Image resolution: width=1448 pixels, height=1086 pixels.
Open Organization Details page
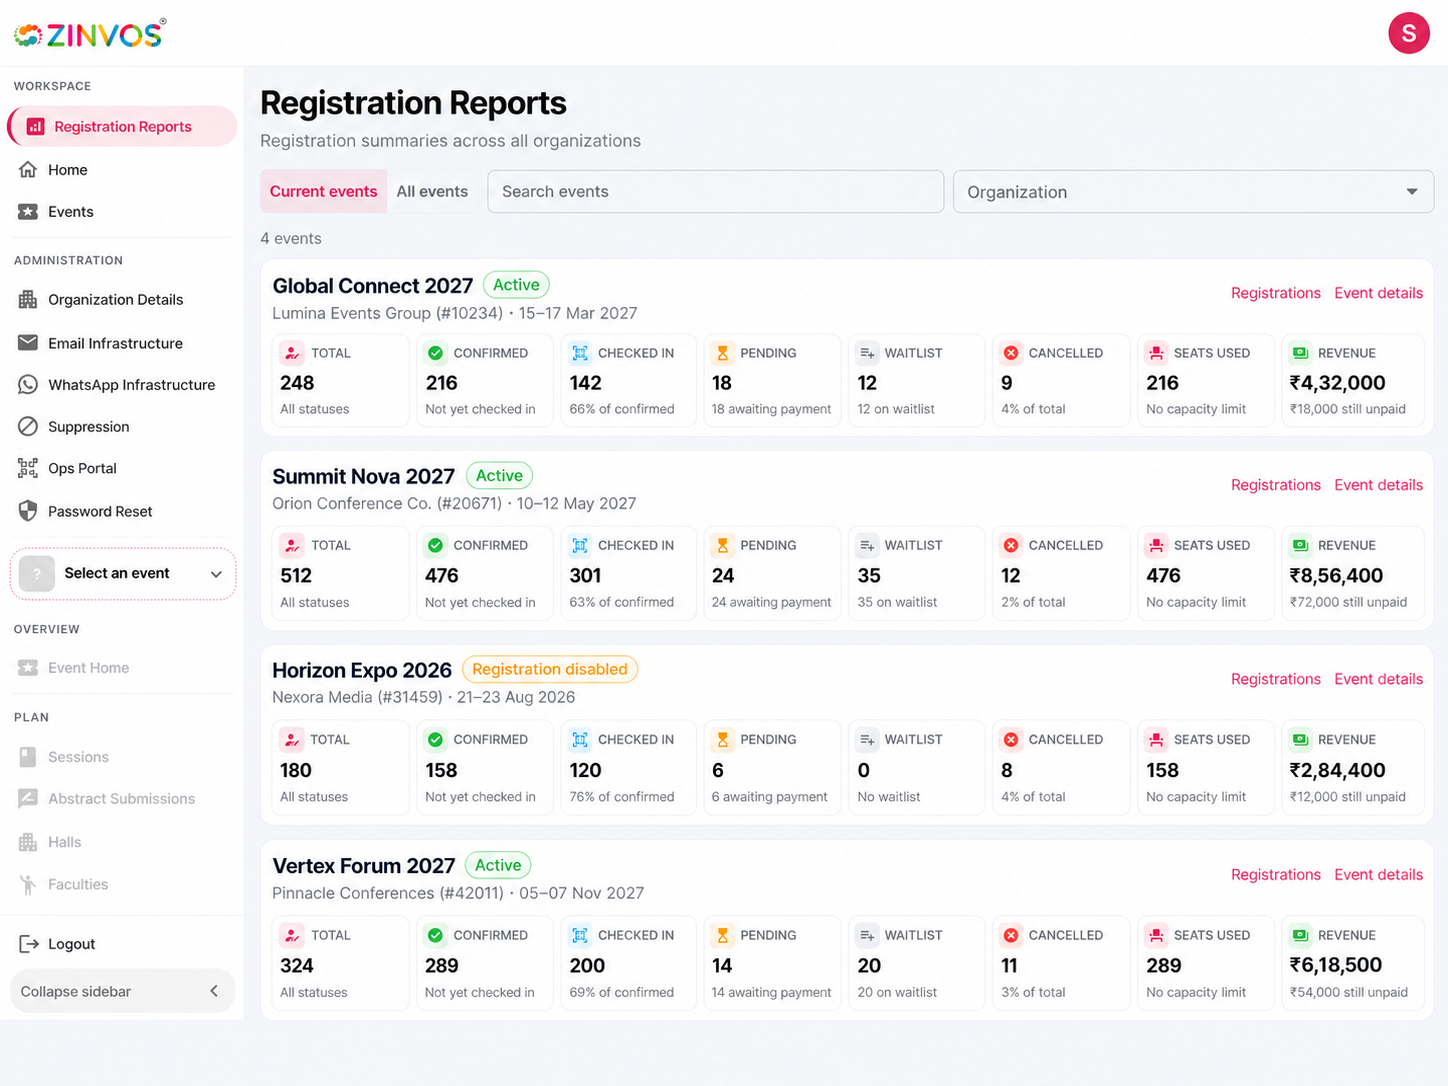tap(122, 300)
